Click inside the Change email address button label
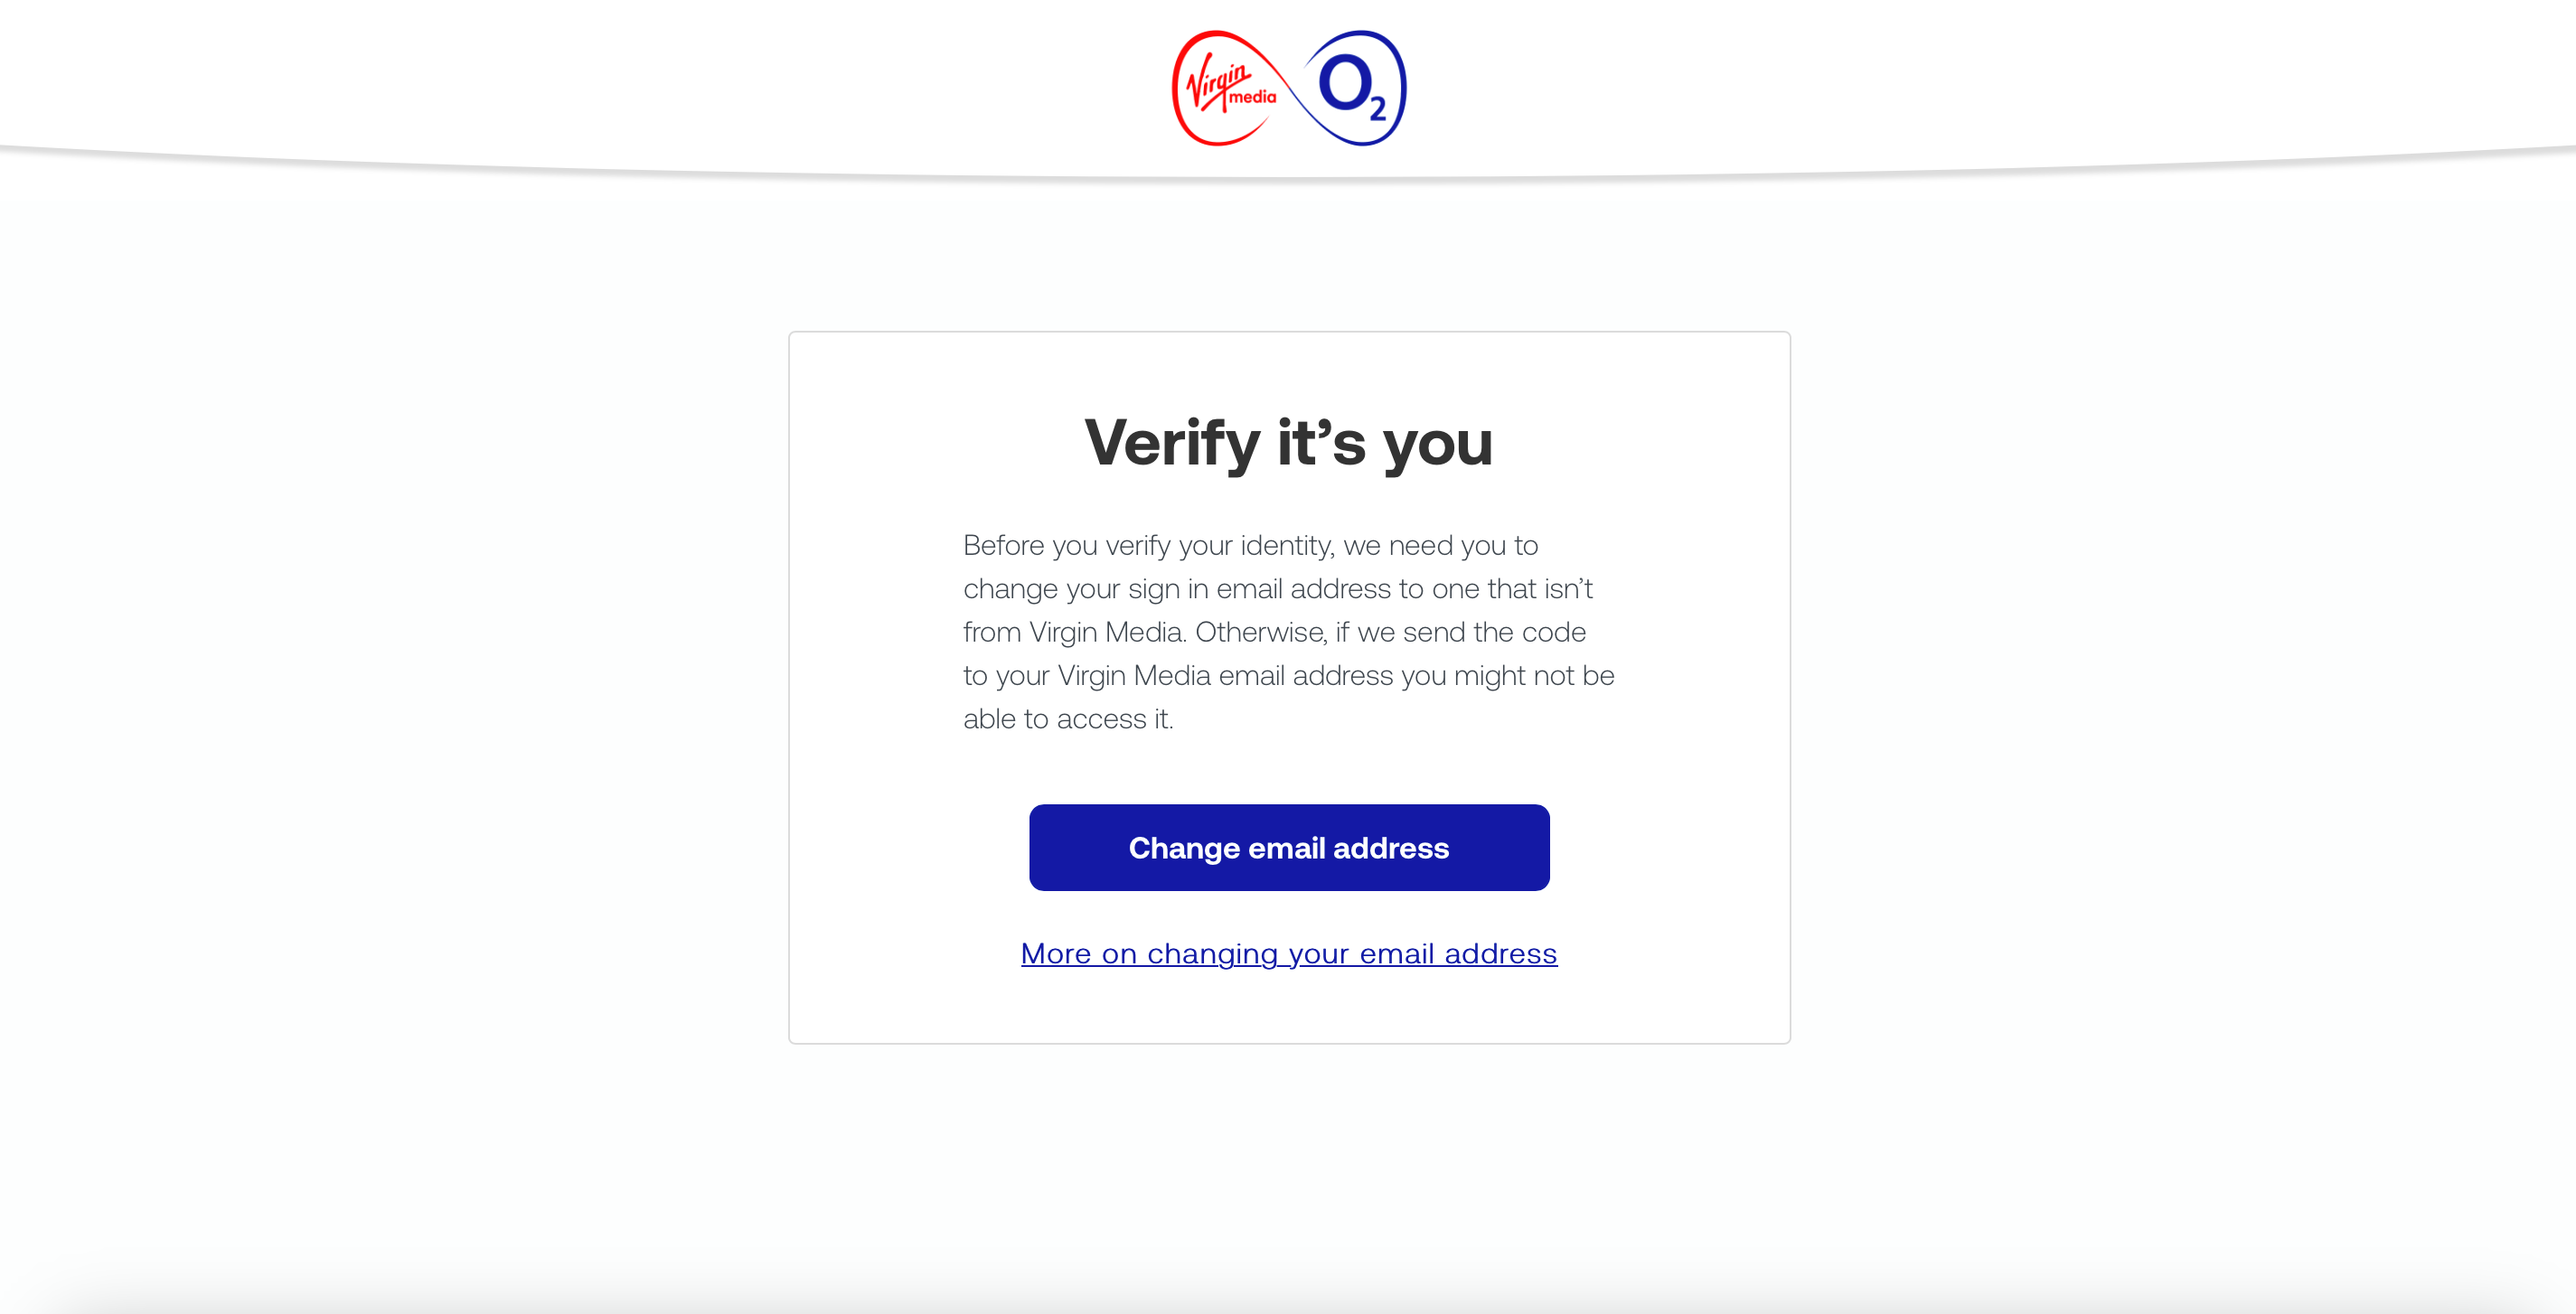 (1288, 847)
